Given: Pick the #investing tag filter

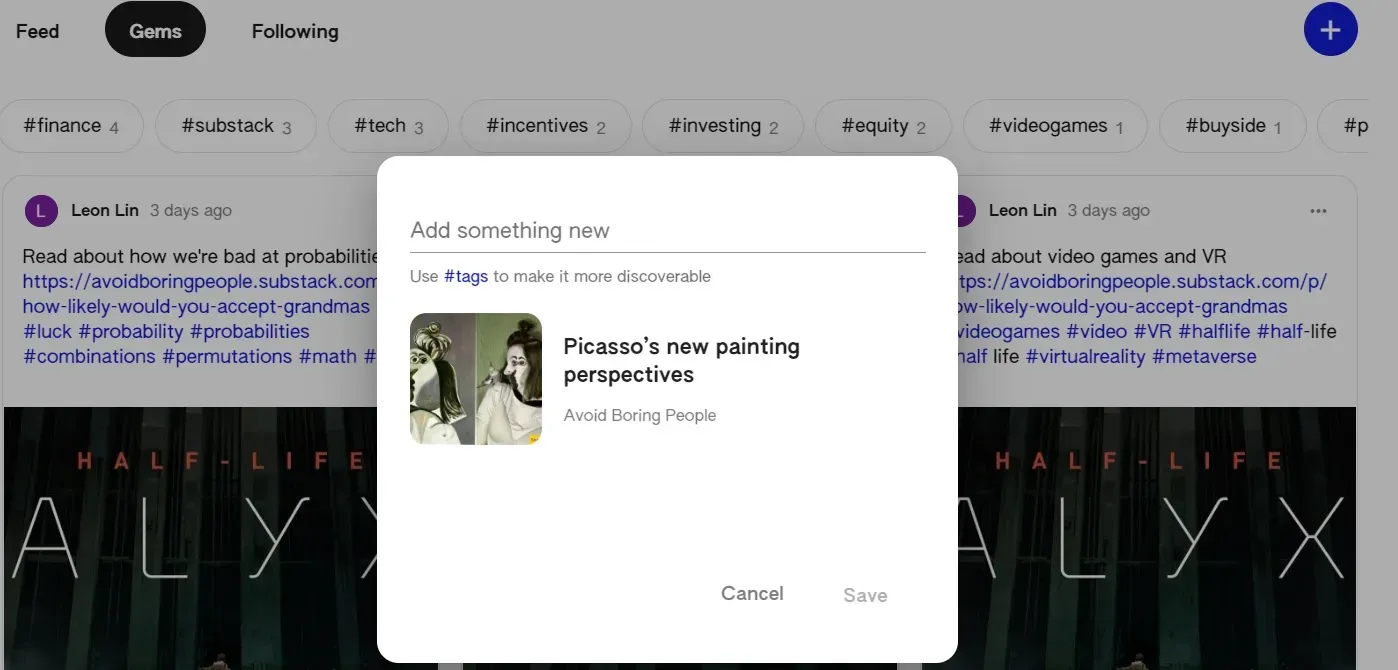Looking at the screenshot, I should [723, 126].
